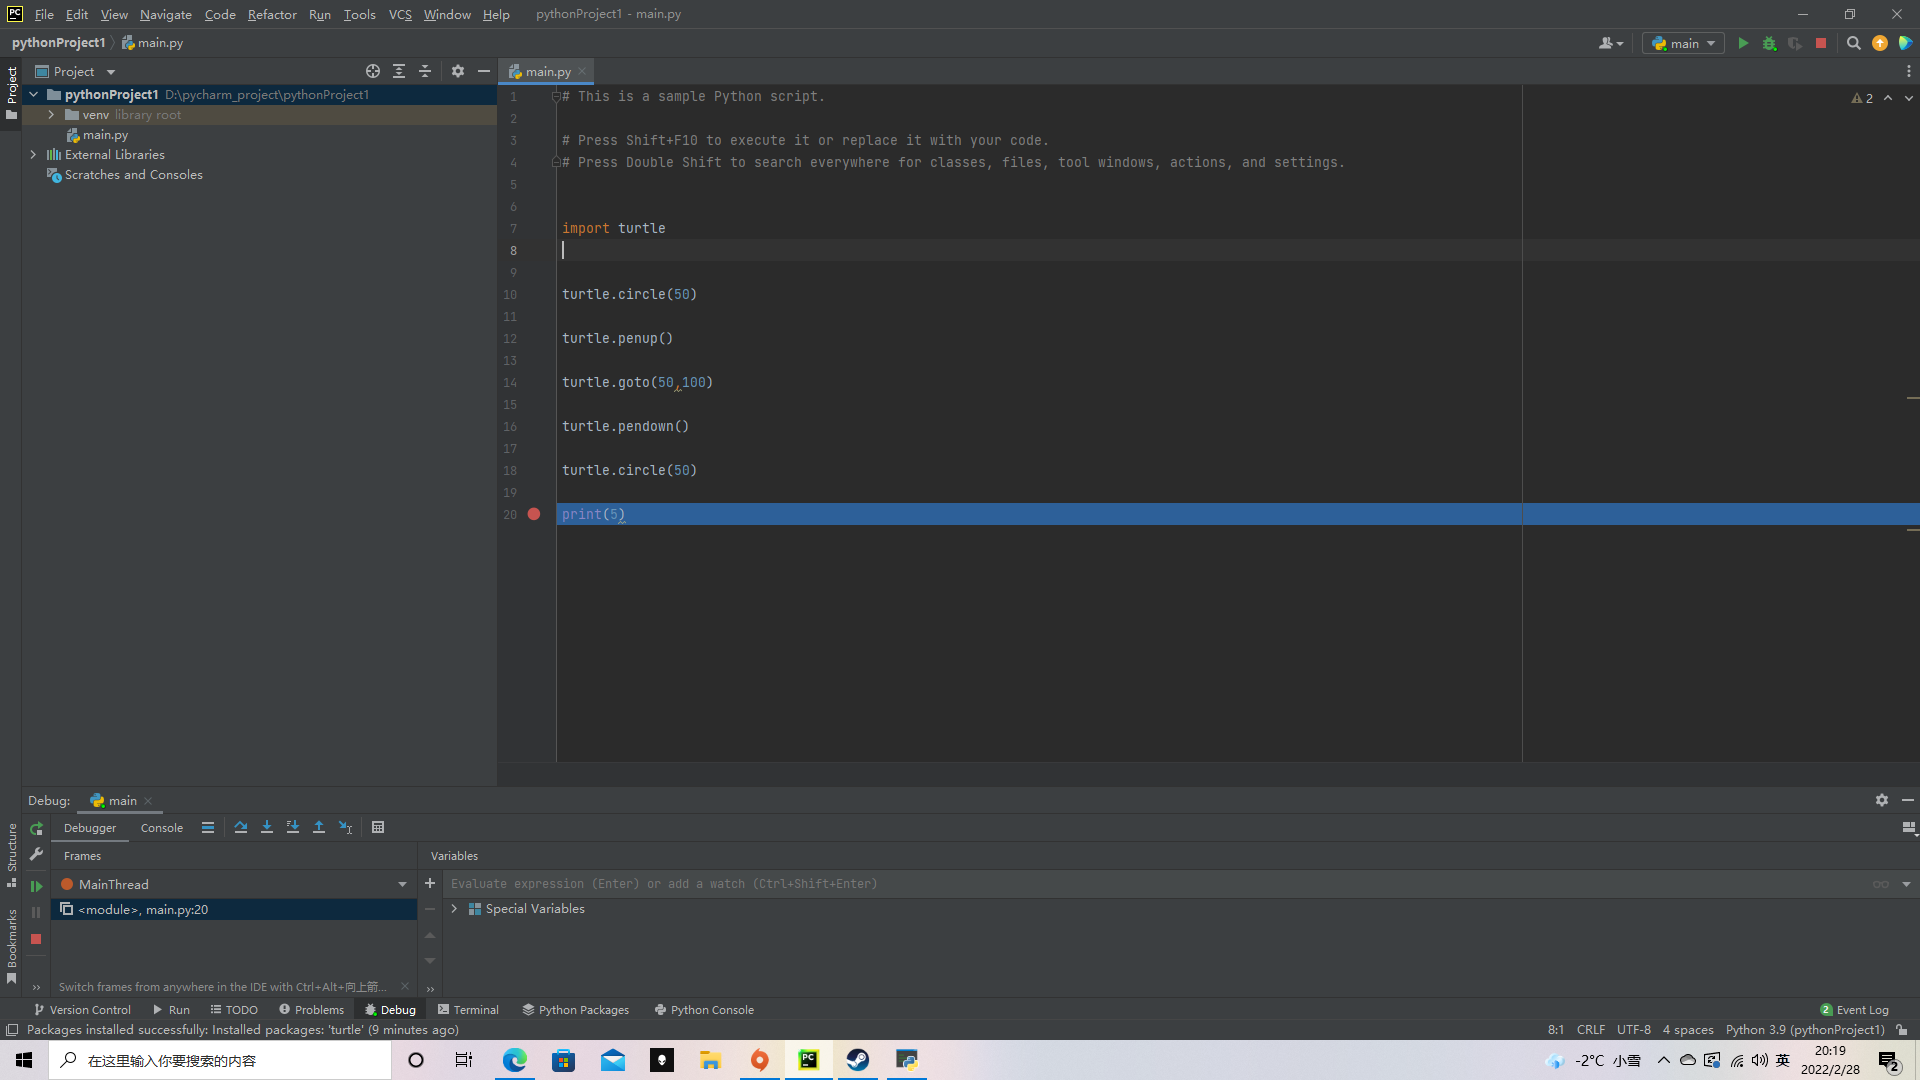Click the Step Over icon in the debugger

click(241, 827)
